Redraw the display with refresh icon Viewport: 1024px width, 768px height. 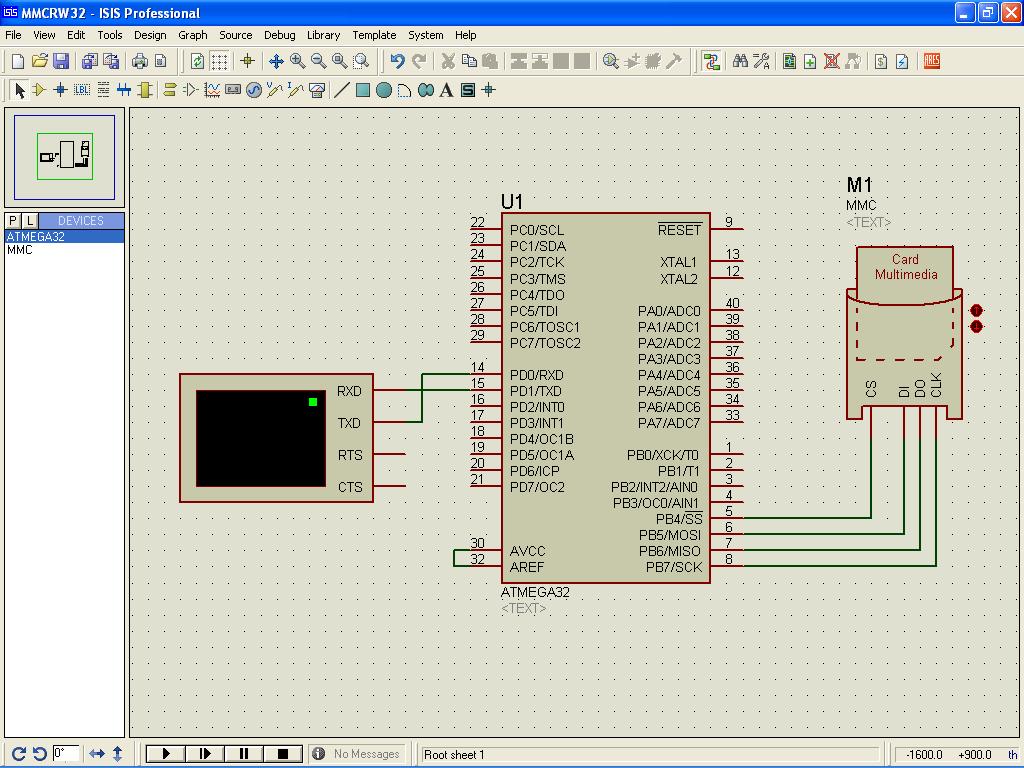tap(197, 61)
